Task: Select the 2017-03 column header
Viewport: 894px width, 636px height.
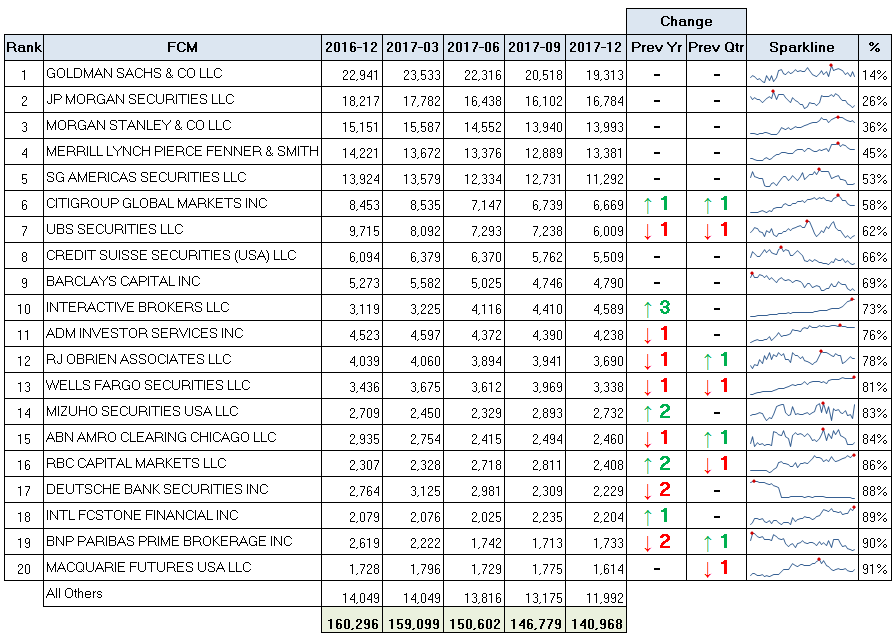Action: [x=413, y=47]
